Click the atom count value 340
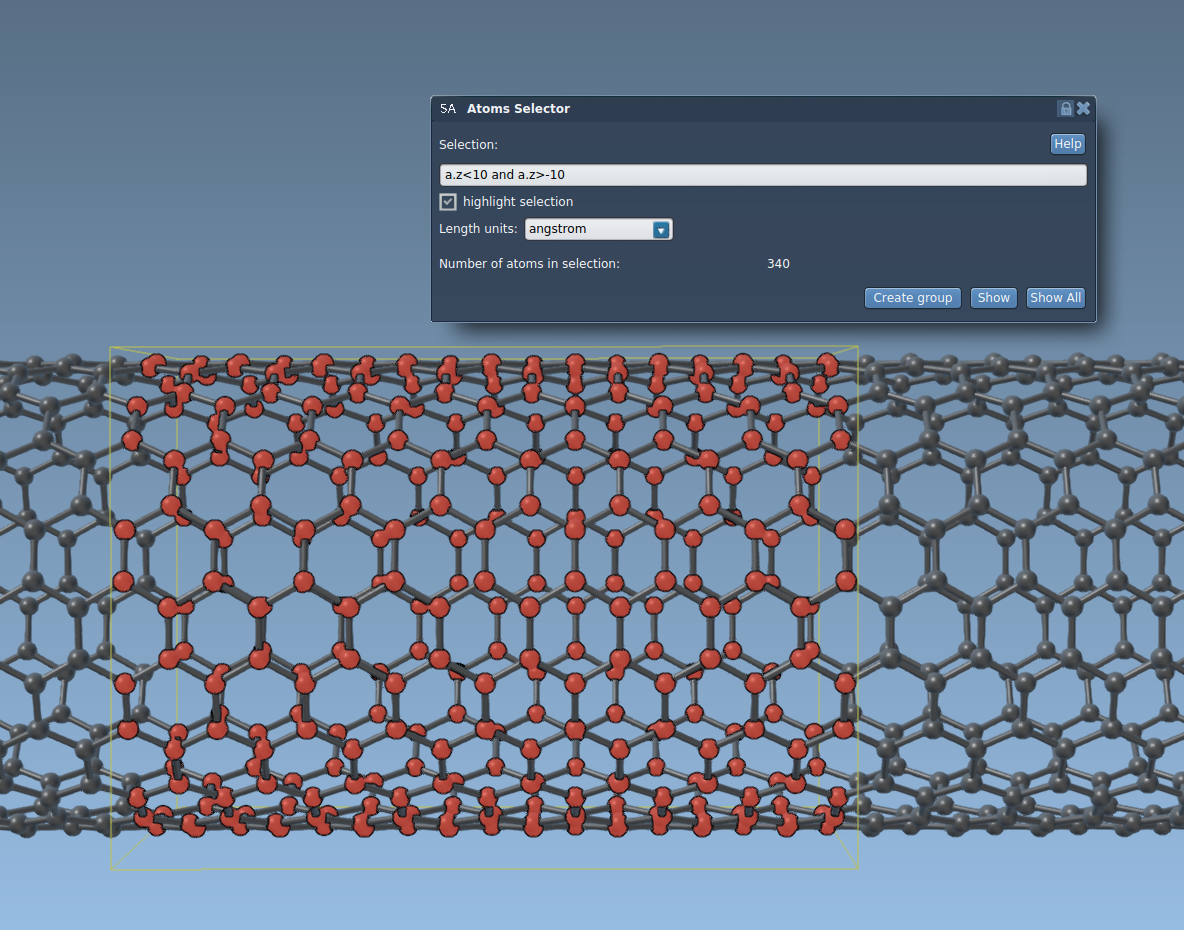This screenshot has width=1184, height=930. coord(778,264)
